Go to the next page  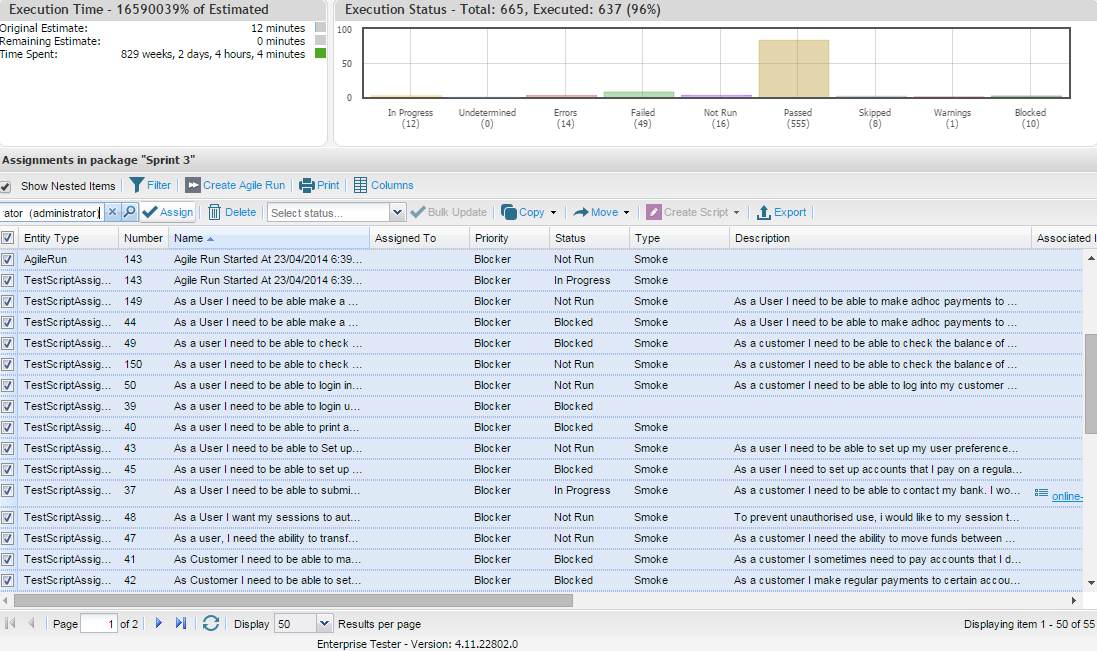[158, 623]
